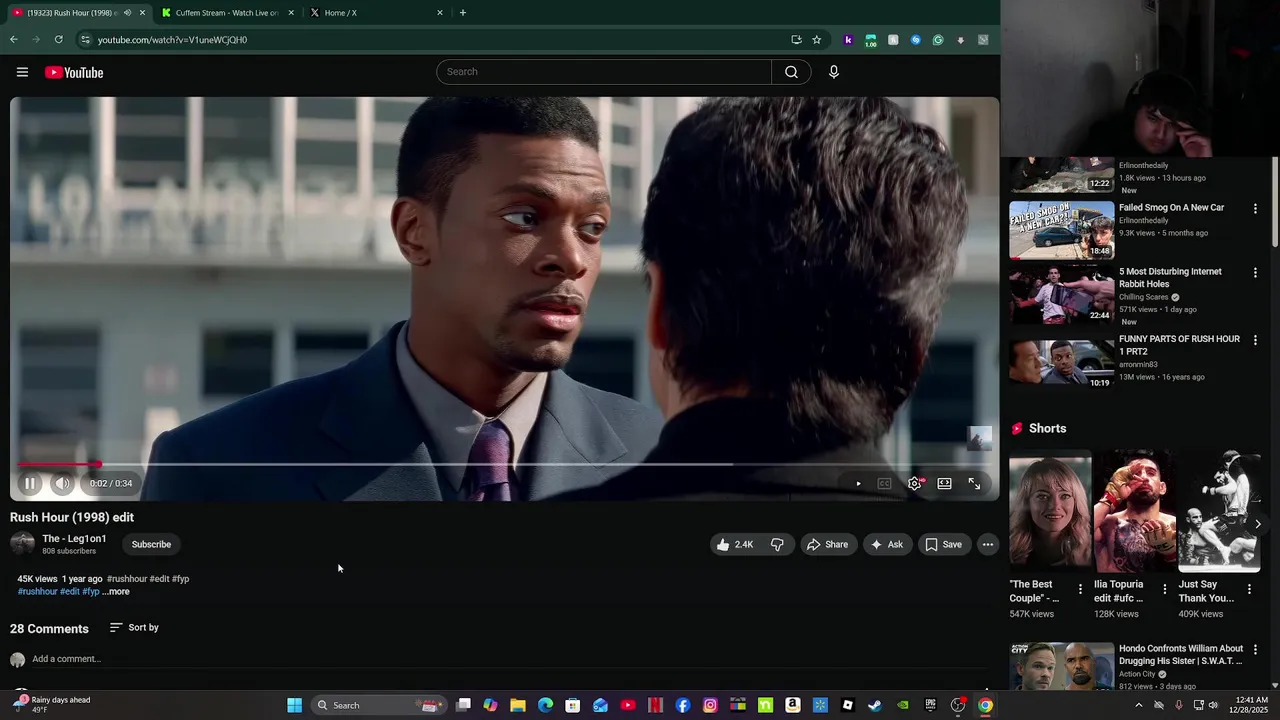Screen dimensions: 1280x720
Task: Enter fullscreen video mode
Action: pyautogui.click(x=974, y=484)
